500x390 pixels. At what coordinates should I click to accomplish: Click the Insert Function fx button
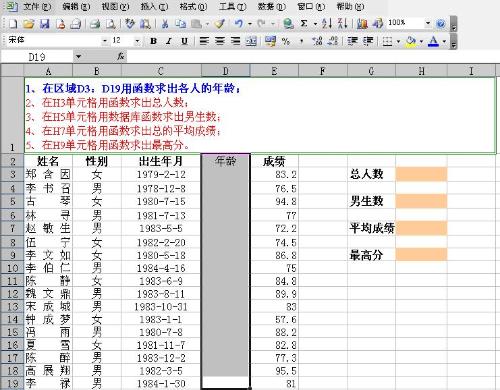click(121, 56)
